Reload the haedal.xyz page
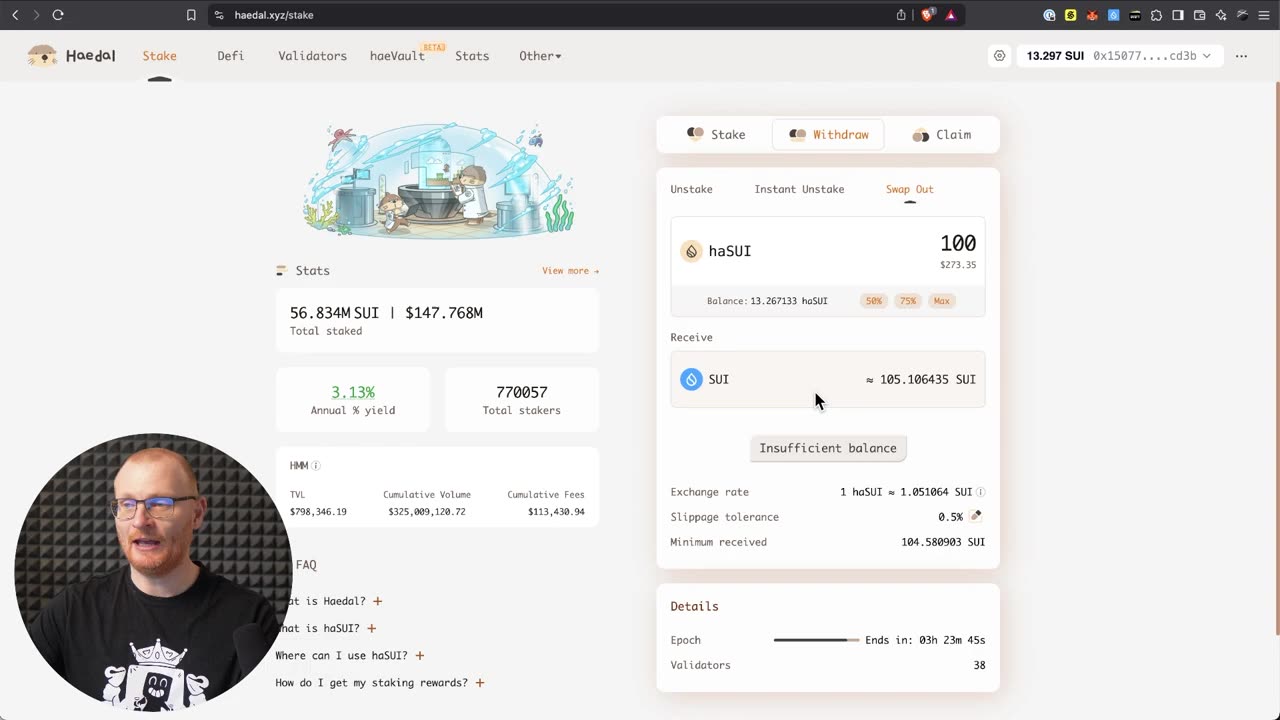1280x720 pixels. [58, 15]
